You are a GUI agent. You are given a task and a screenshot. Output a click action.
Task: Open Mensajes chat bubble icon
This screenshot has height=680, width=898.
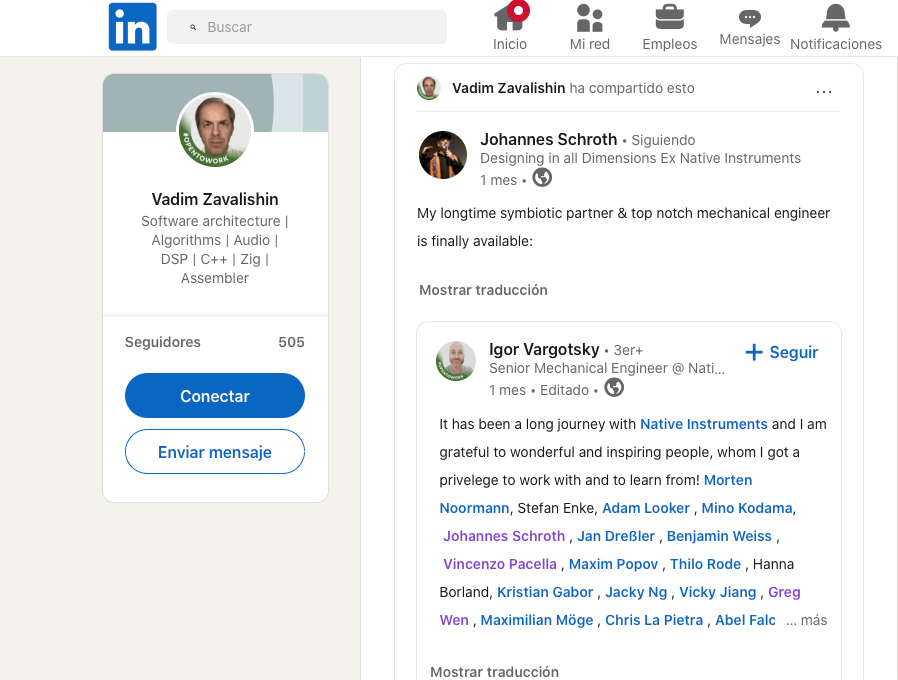pos(749,18)
